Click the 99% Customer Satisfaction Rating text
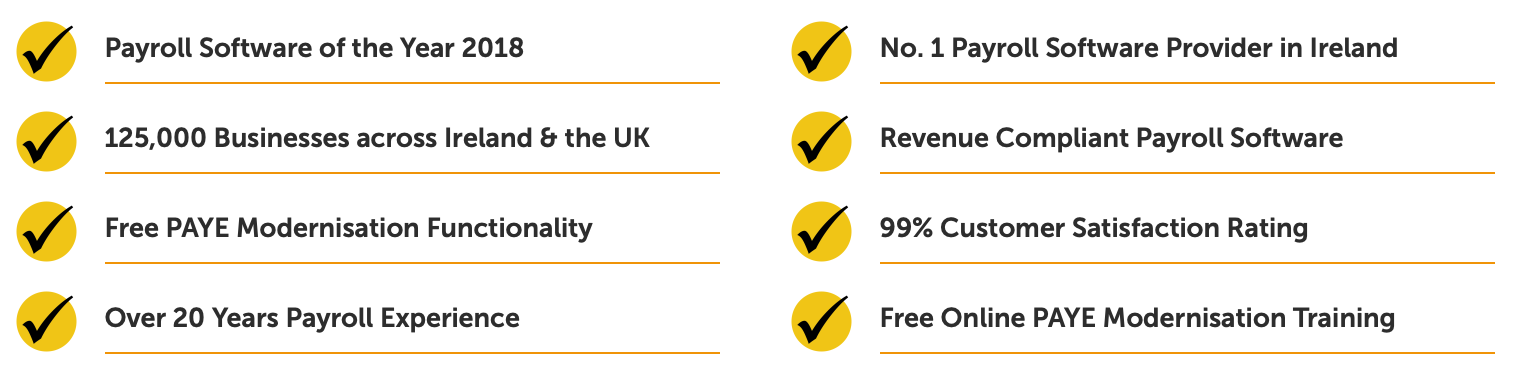The height and width of the screenshot is (381, 1521). click(x=1094, y=228)
